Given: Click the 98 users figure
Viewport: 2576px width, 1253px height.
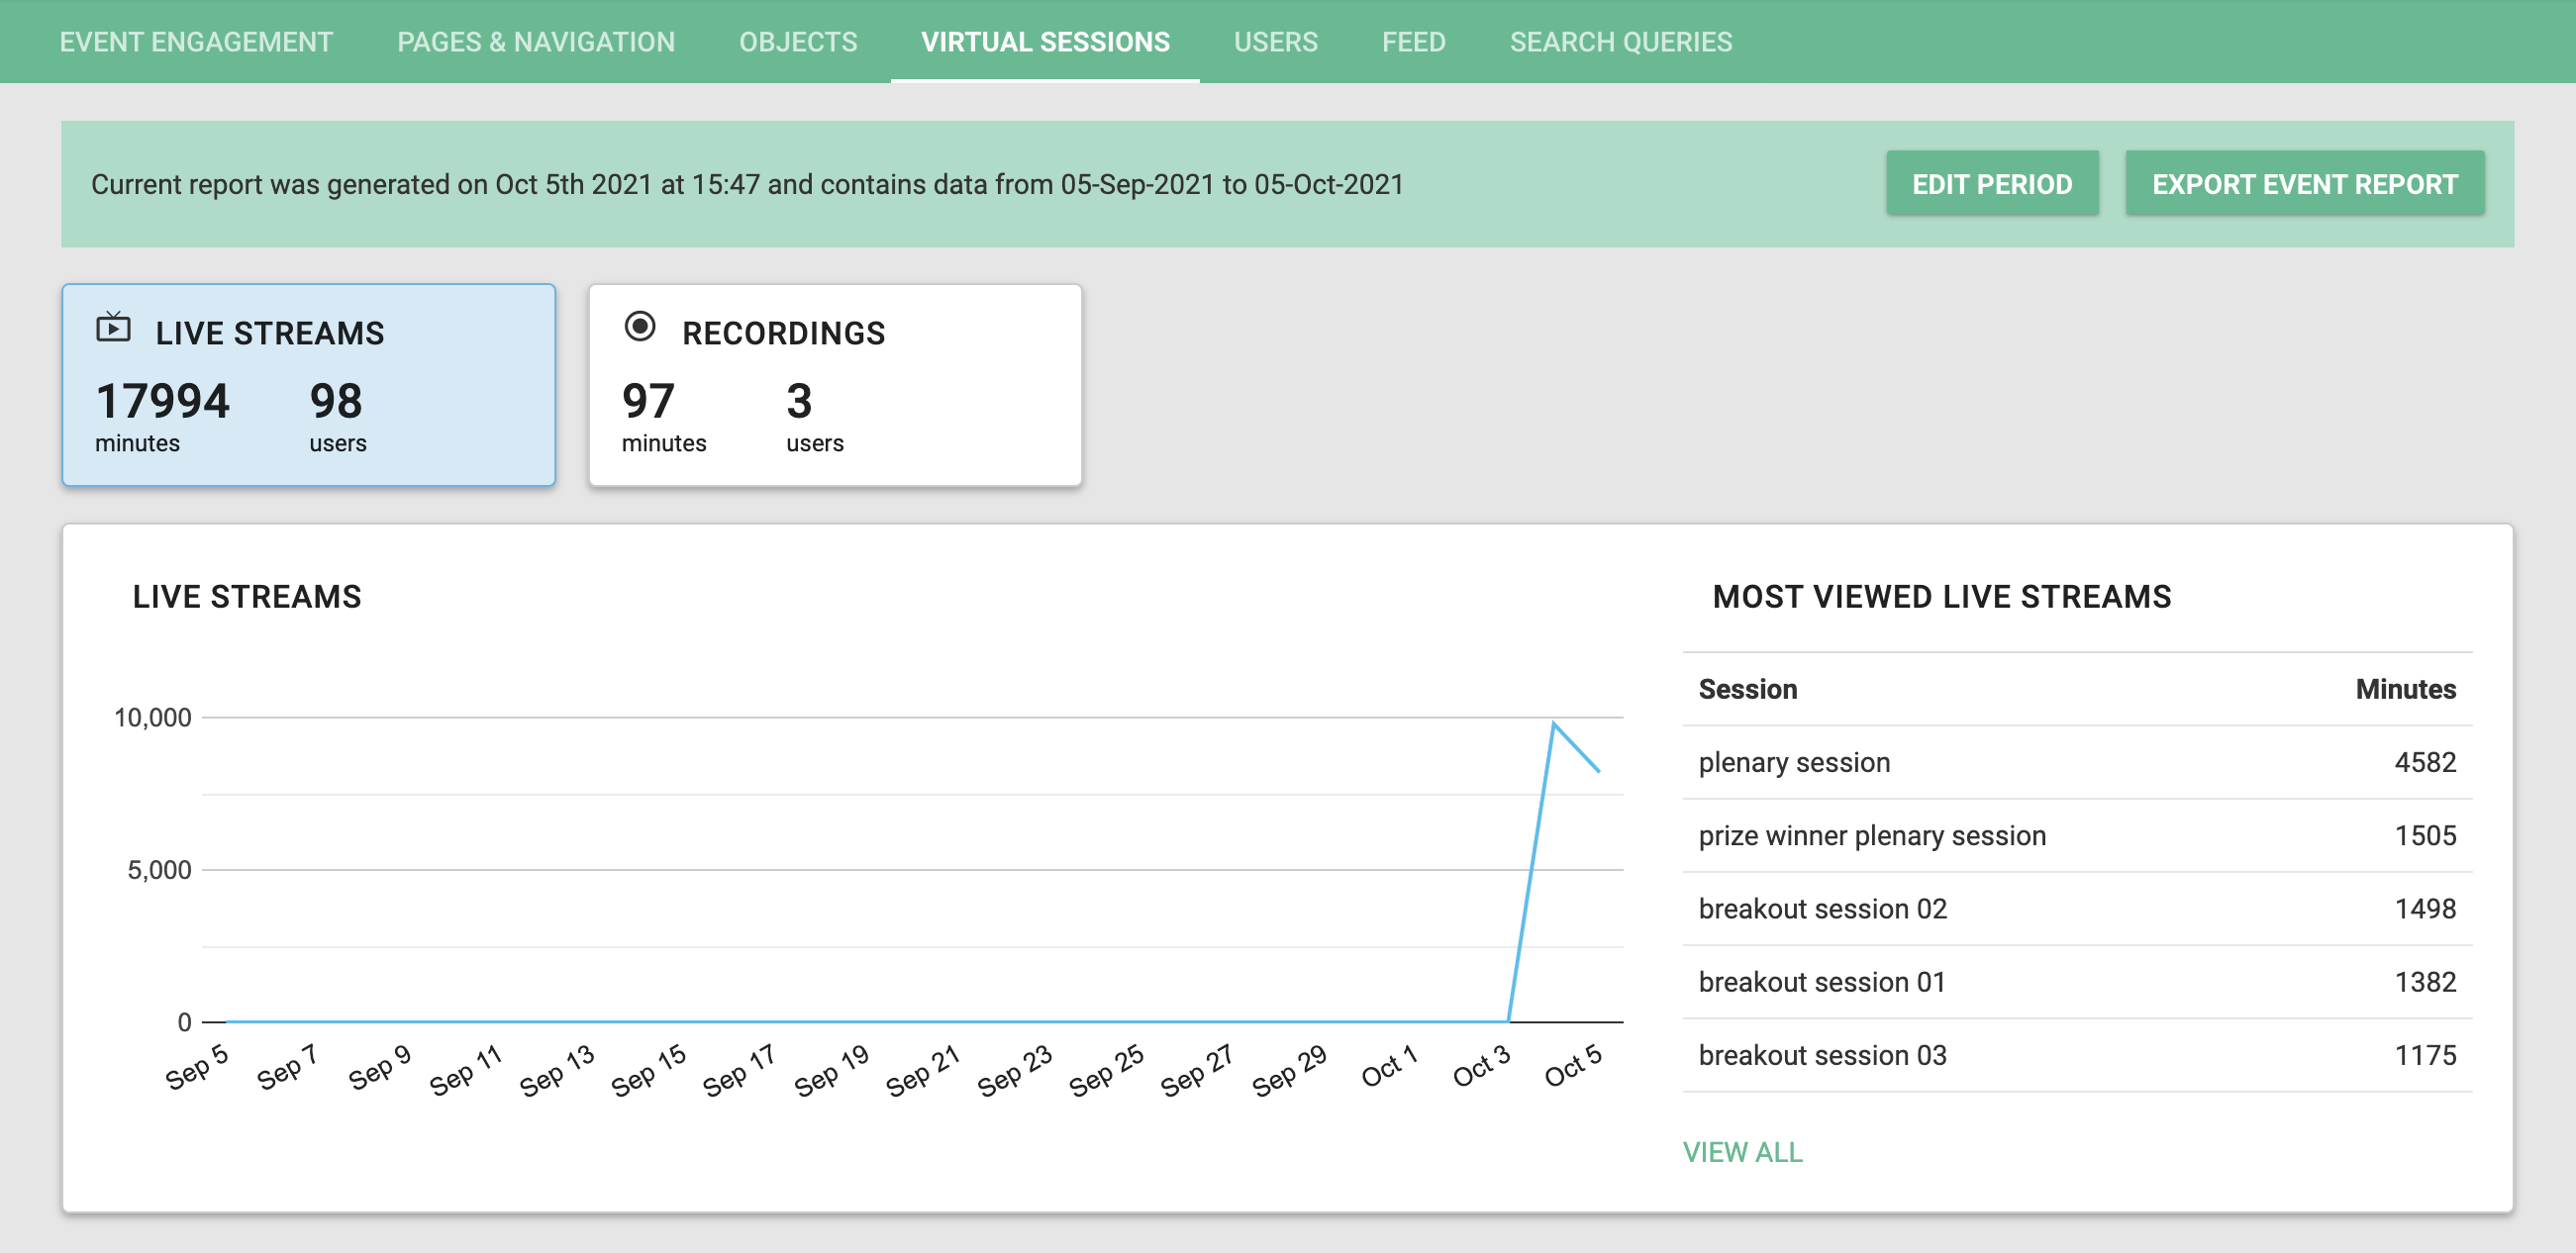Looking at the screenshot, I should tap(336, 401).
